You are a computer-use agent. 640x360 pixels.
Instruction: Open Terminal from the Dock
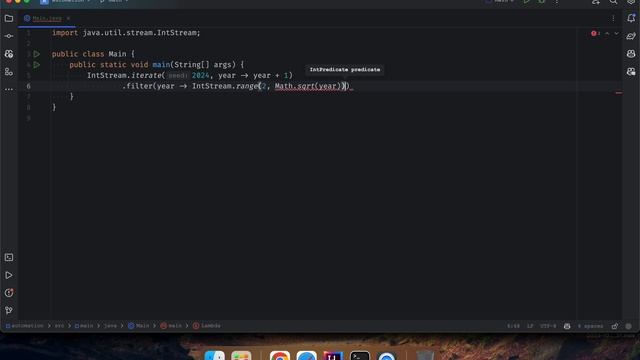[x=360, y=356]
